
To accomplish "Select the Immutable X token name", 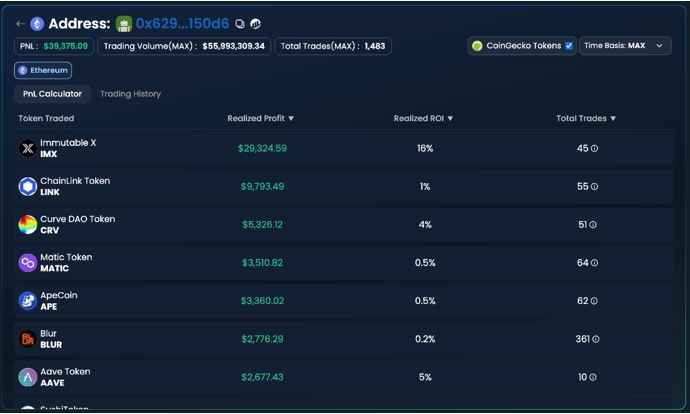I will (x=68, y=143).
